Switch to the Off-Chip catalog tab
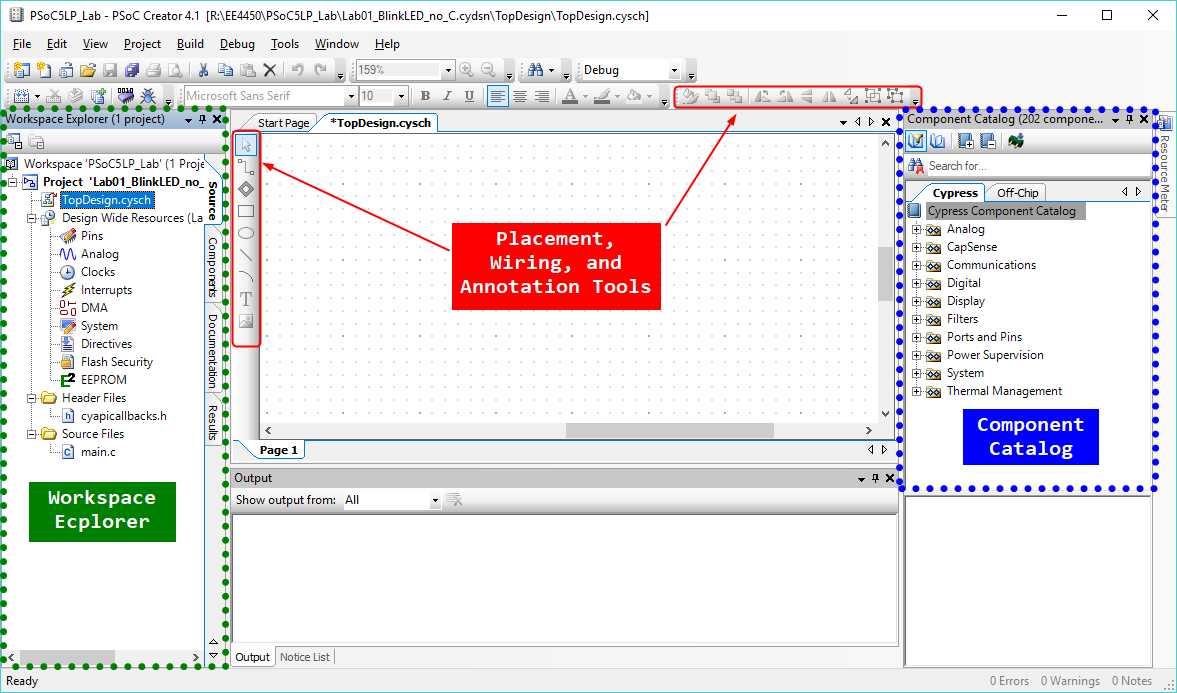 point(1018,193)
